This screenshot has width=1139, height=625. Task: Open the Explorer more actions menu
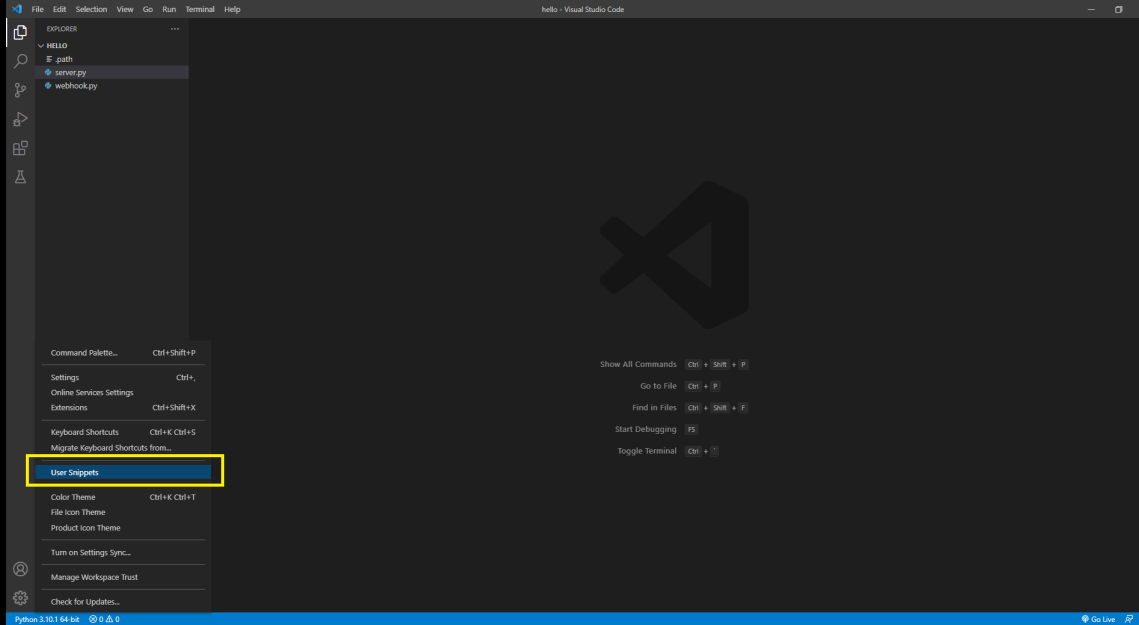(175, 29)
